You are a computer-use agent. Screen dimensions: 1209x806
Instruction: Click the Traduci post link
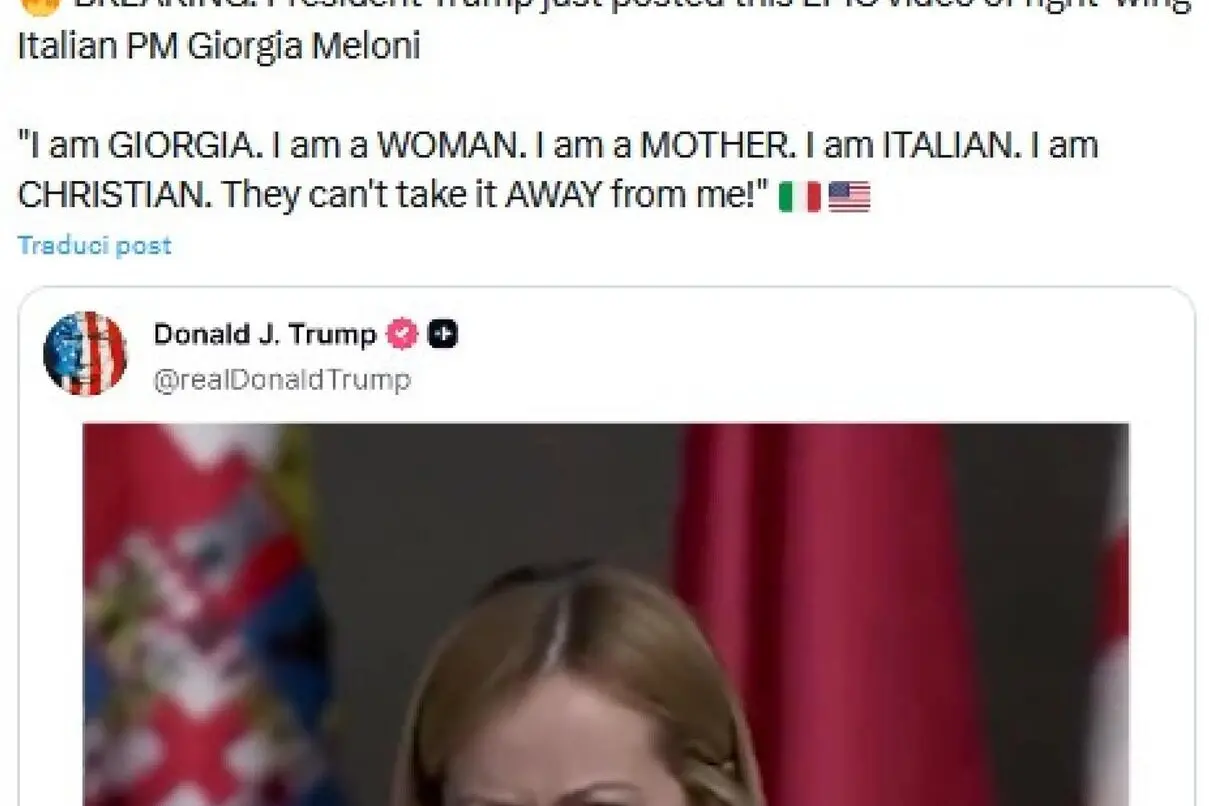[x=95, y=246]
